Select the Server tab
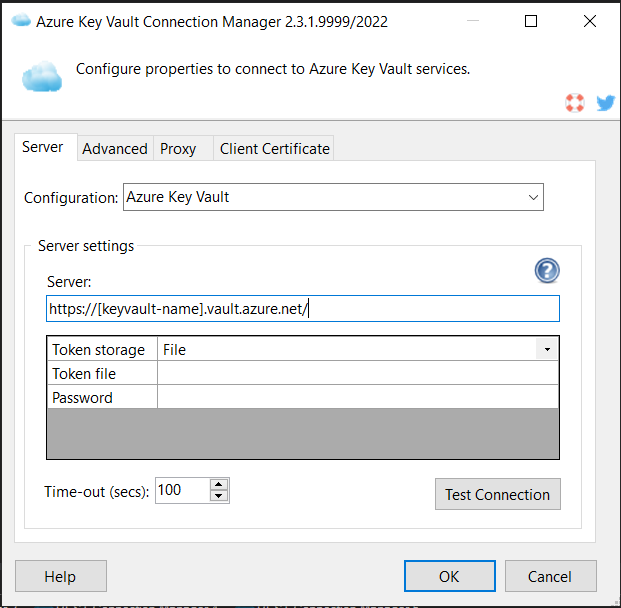The image size is (621, 608). pos(43,147)
